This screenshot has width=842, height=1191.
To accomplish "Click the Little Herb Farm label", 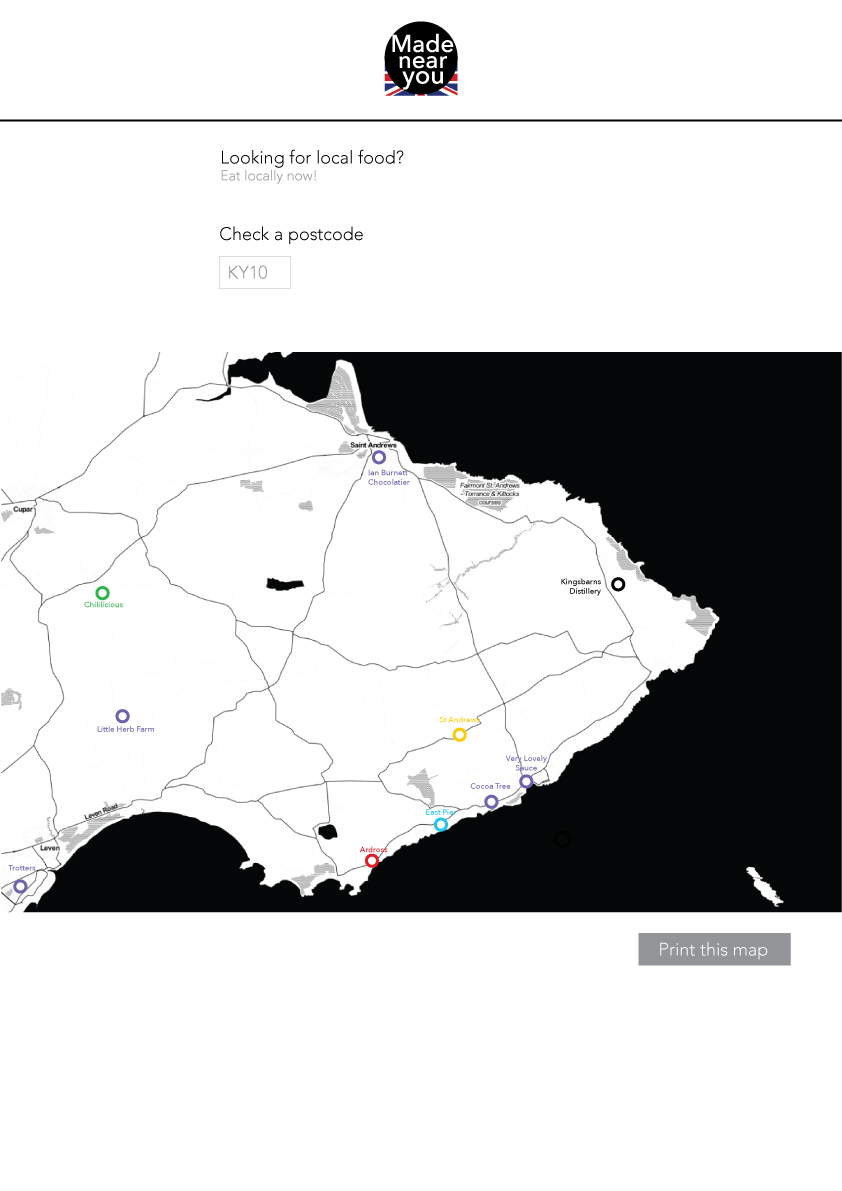I will click(x=125, y=729).
